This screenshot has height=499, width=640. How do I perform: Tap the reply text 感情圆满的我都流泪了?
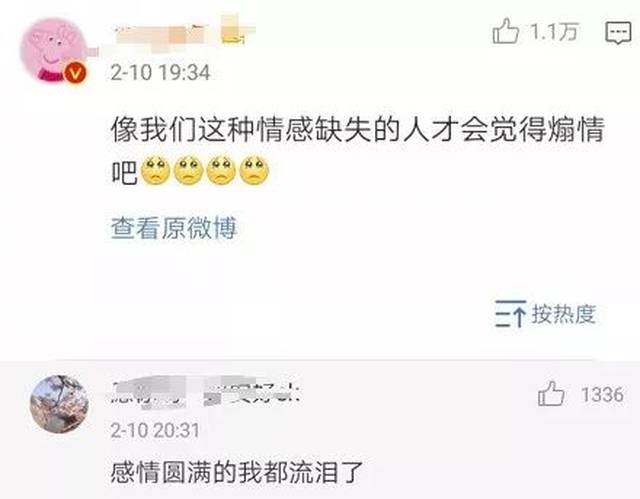coord(237,472)
